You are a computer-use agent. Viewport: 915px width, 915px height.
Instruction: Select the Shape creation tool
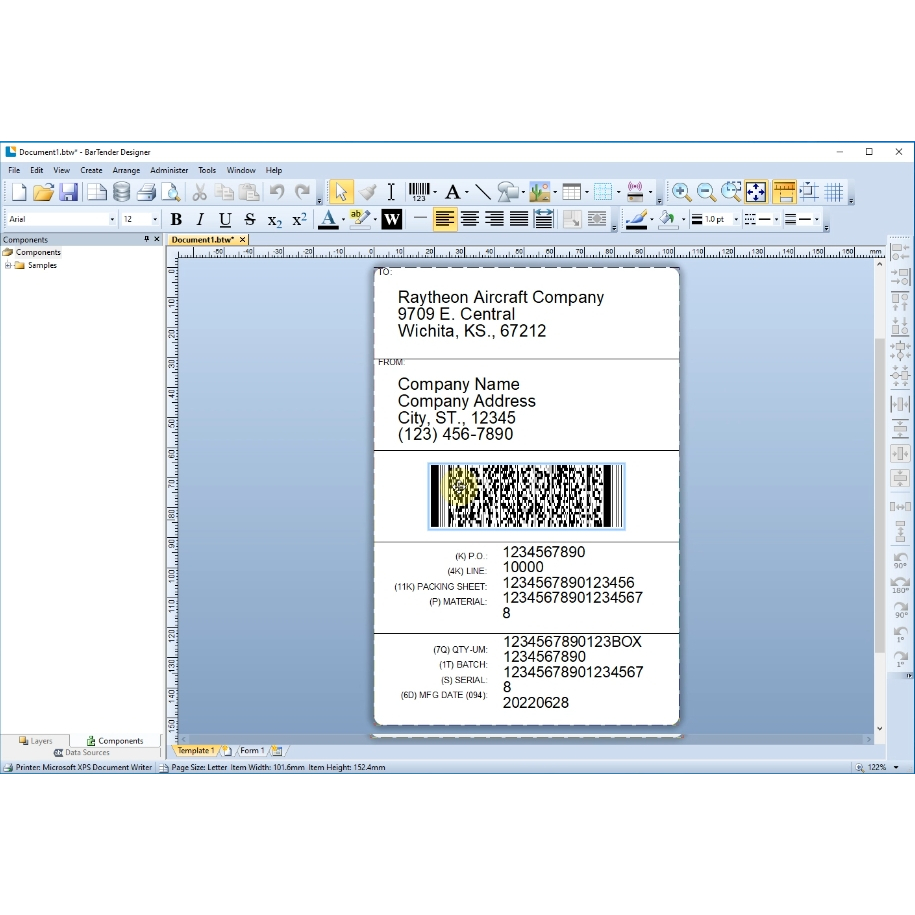[508, 192]
